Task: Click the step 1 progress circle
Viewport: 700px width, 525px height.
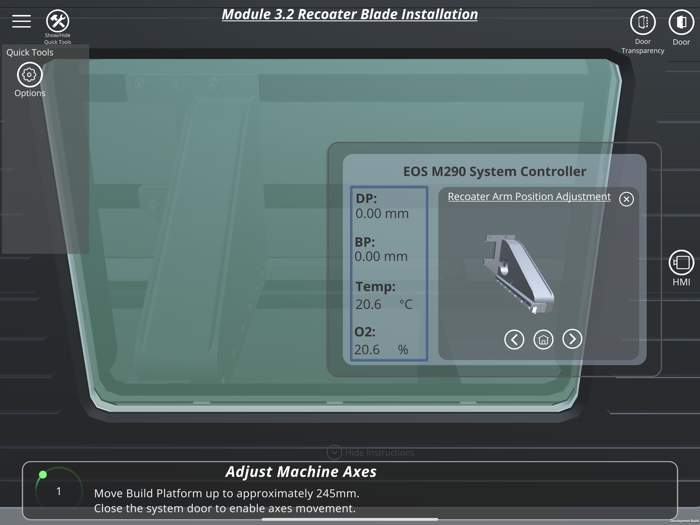Action: 58,491
